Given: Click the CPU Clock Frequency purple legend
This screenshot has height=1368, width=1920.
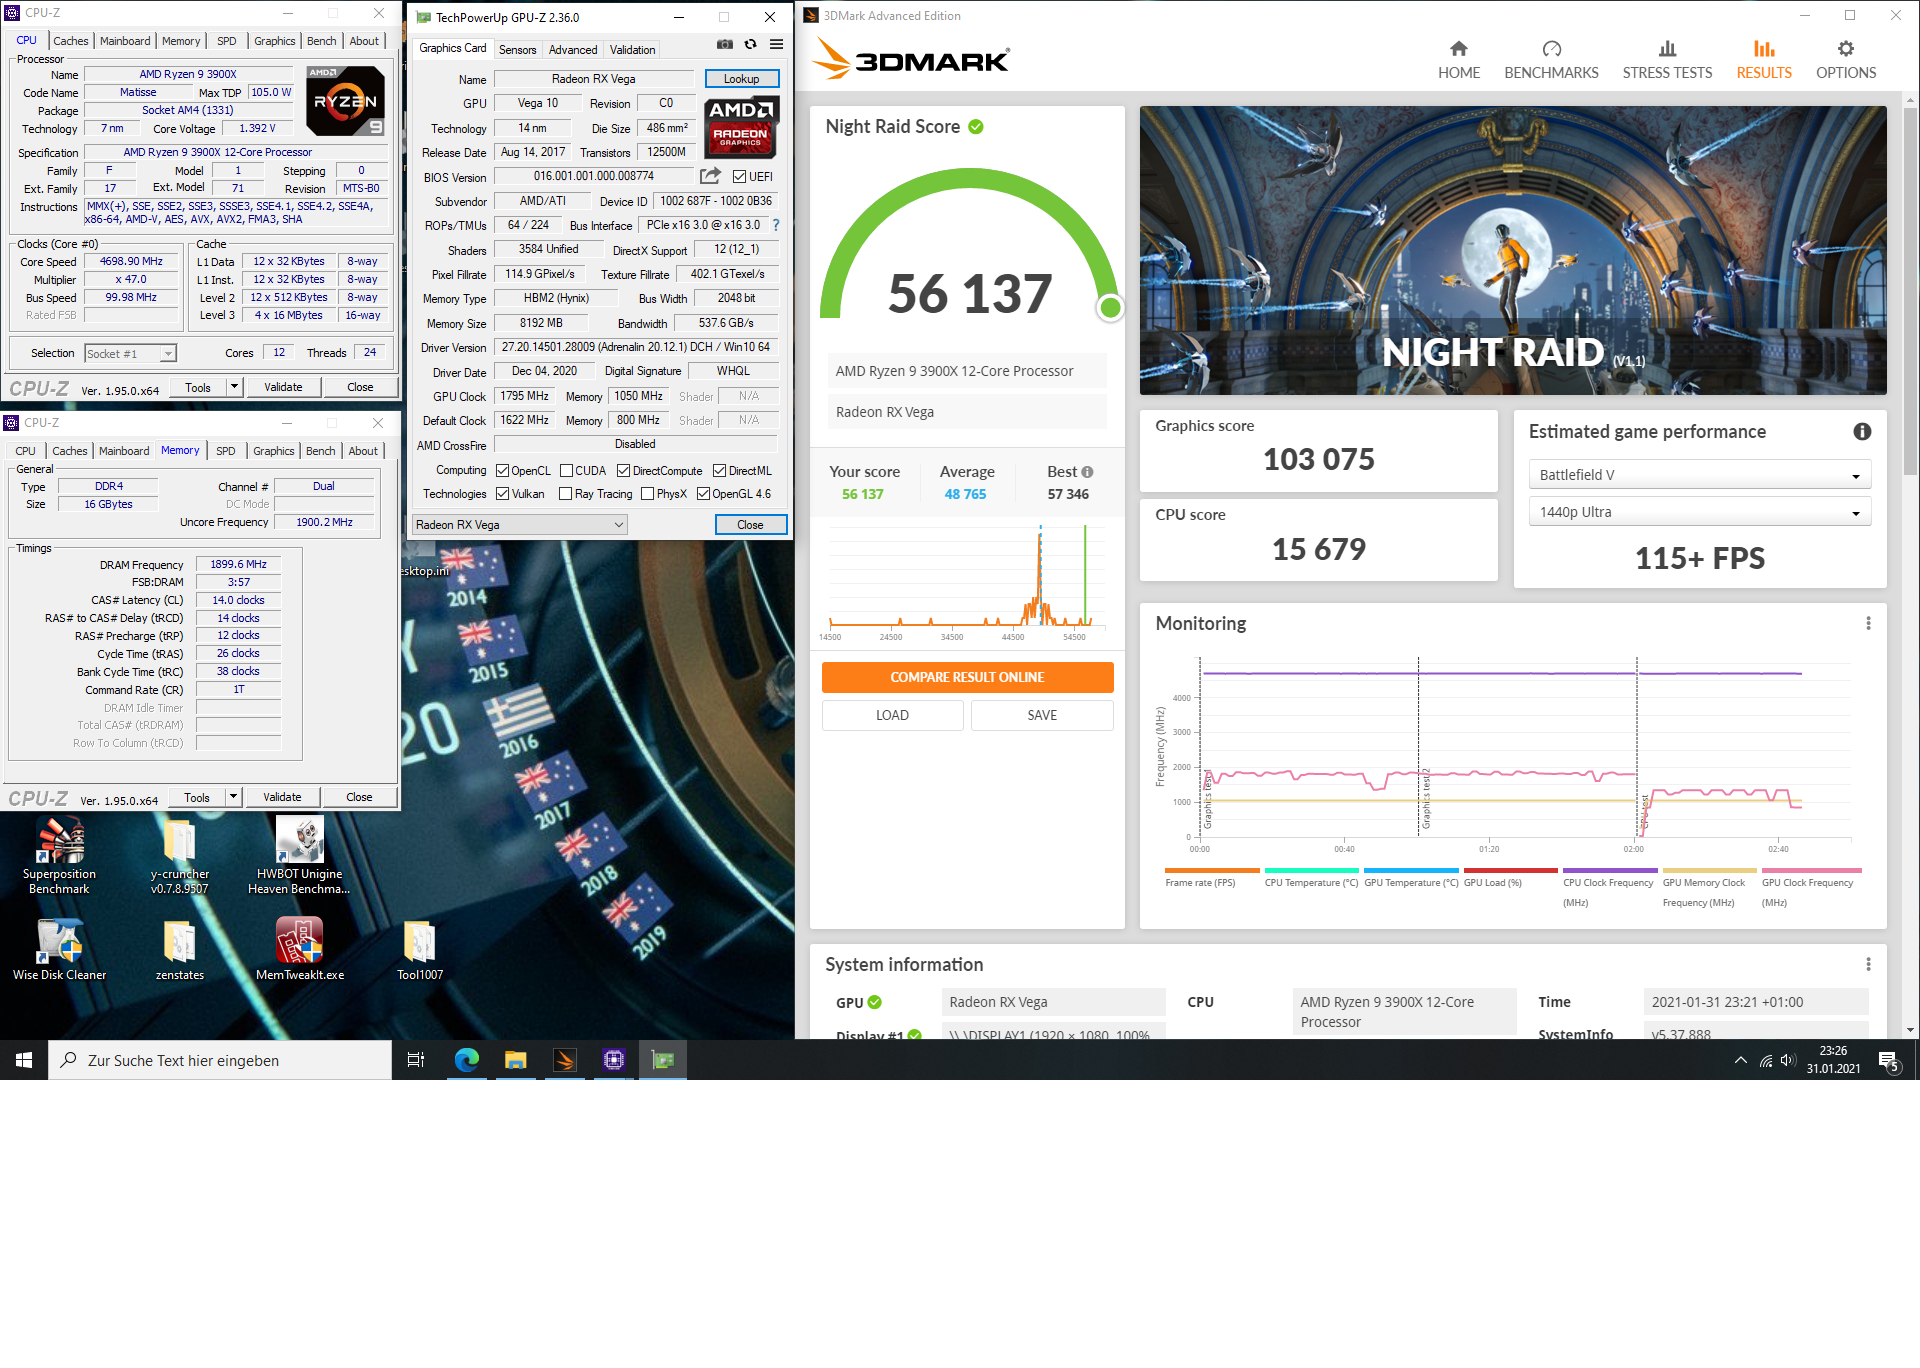Looking at the screenshot, I should [1610, 871].
